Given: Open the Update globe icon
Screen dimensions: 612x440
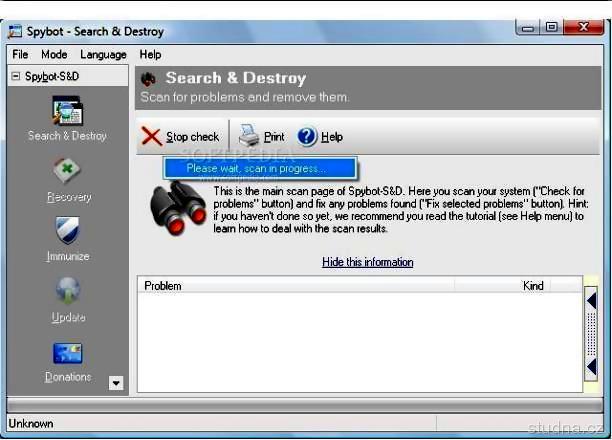Looking at the screenshot, I should point(68,290).
